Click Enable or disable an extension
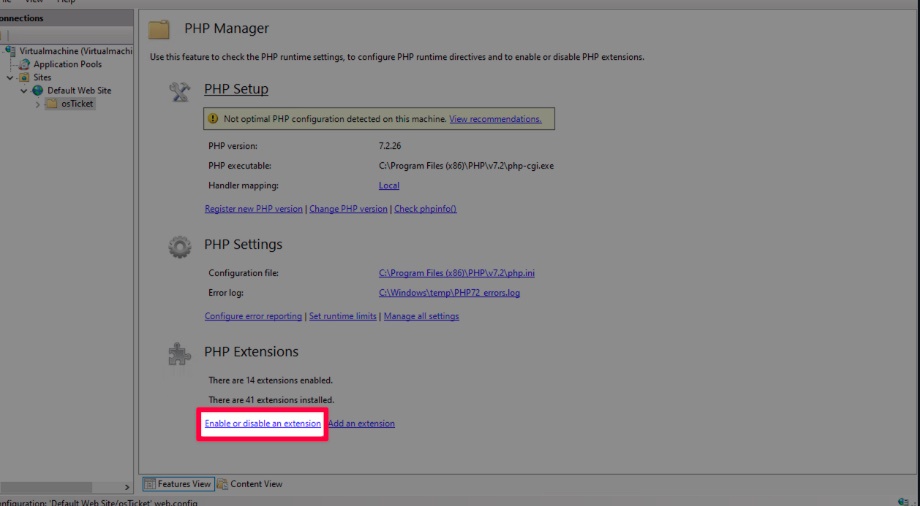 [x=263, y=424]
